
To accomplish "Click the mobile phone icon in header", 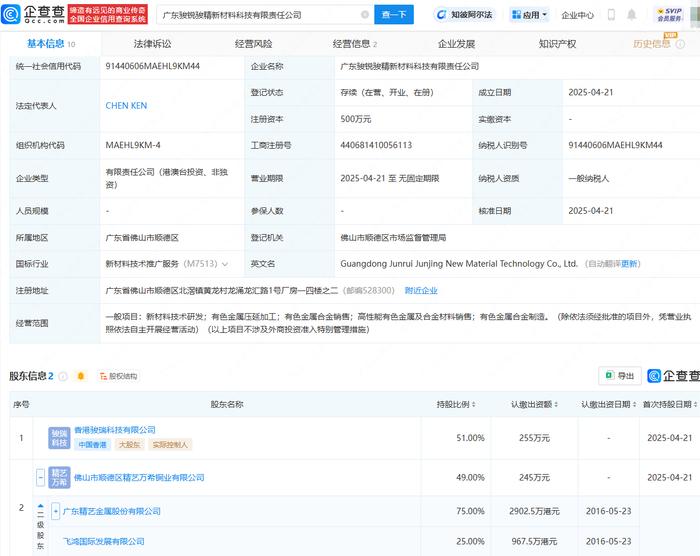I will pos(611,15).
